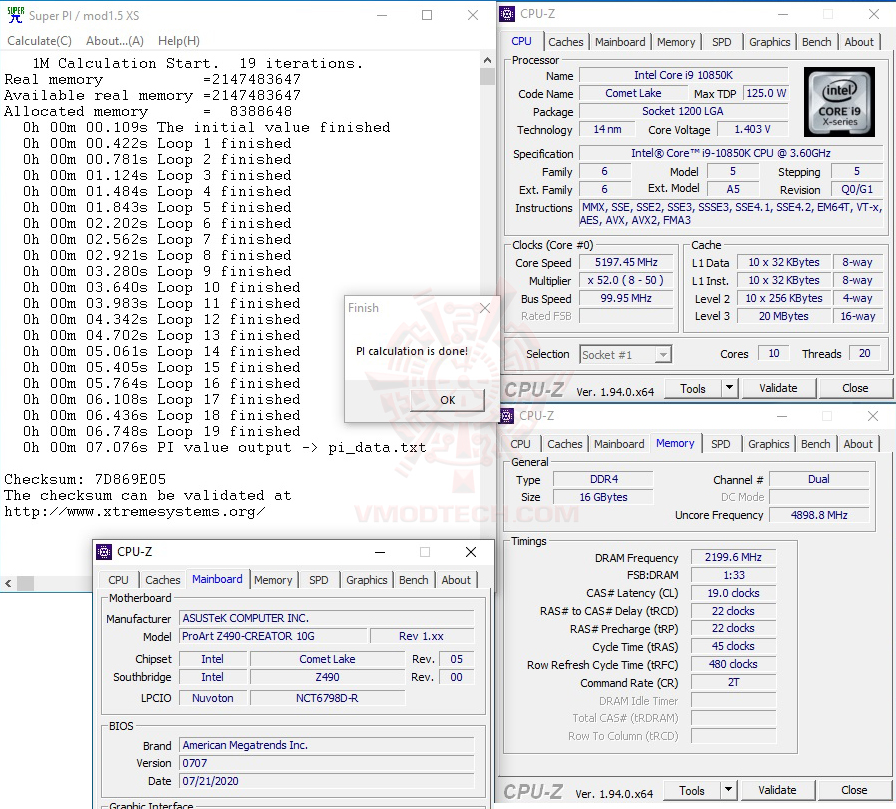The width and height of the screenshot is (896, 809).
Task: Close the Finish dialog with its X
Action: [x=485, y=308]
